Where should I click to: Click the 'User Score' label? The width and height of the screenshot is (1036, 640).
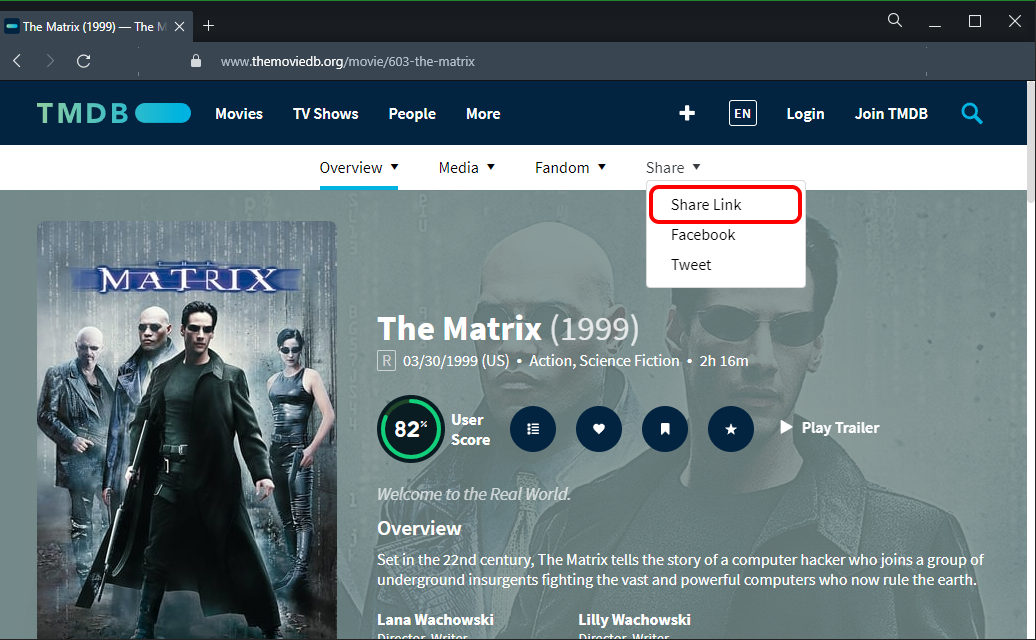pos(470,430)
